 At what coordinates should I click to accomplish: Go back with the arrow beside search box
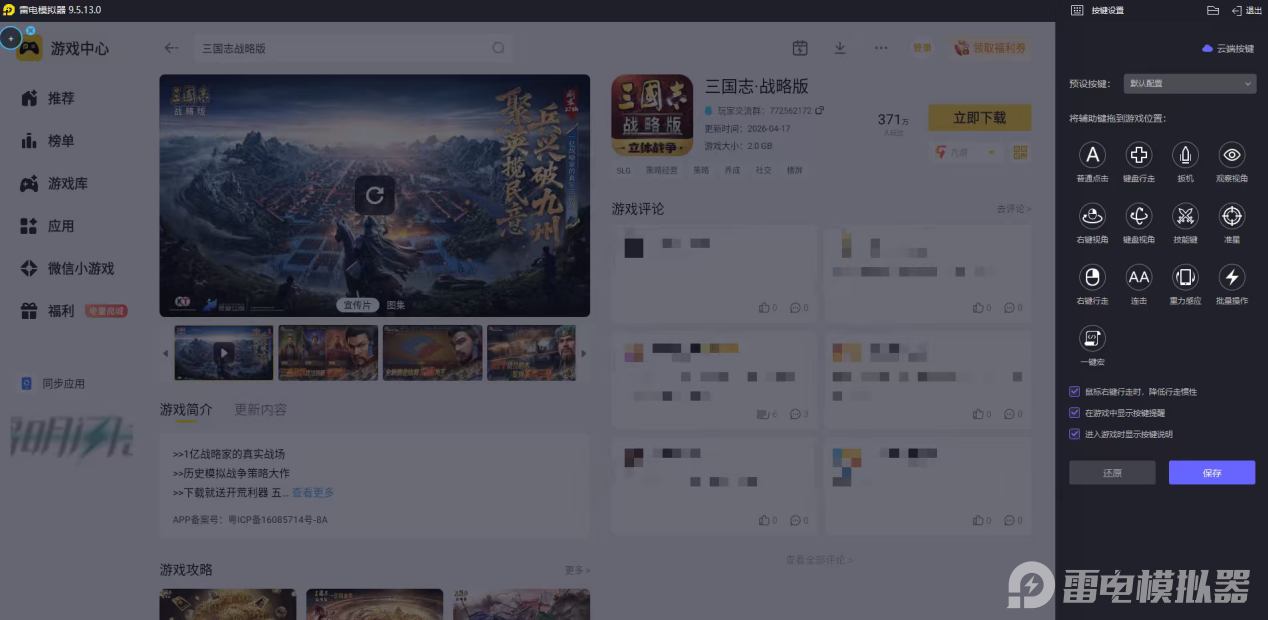click(172, 47)
